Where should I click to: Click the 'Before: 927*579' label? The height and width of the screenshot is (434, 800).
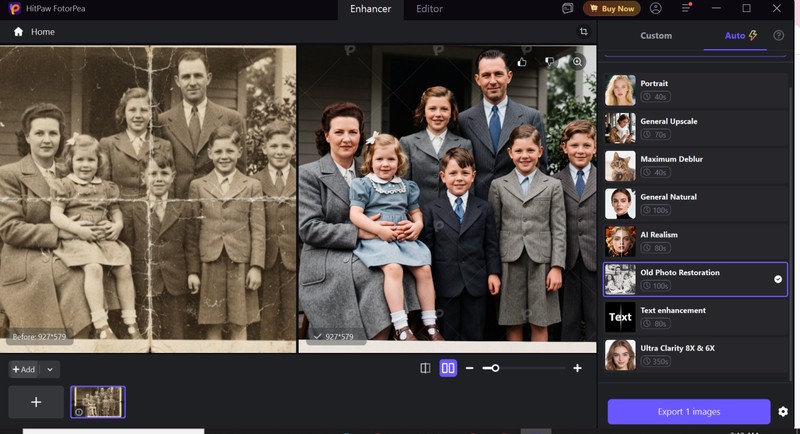click(39, 337)
